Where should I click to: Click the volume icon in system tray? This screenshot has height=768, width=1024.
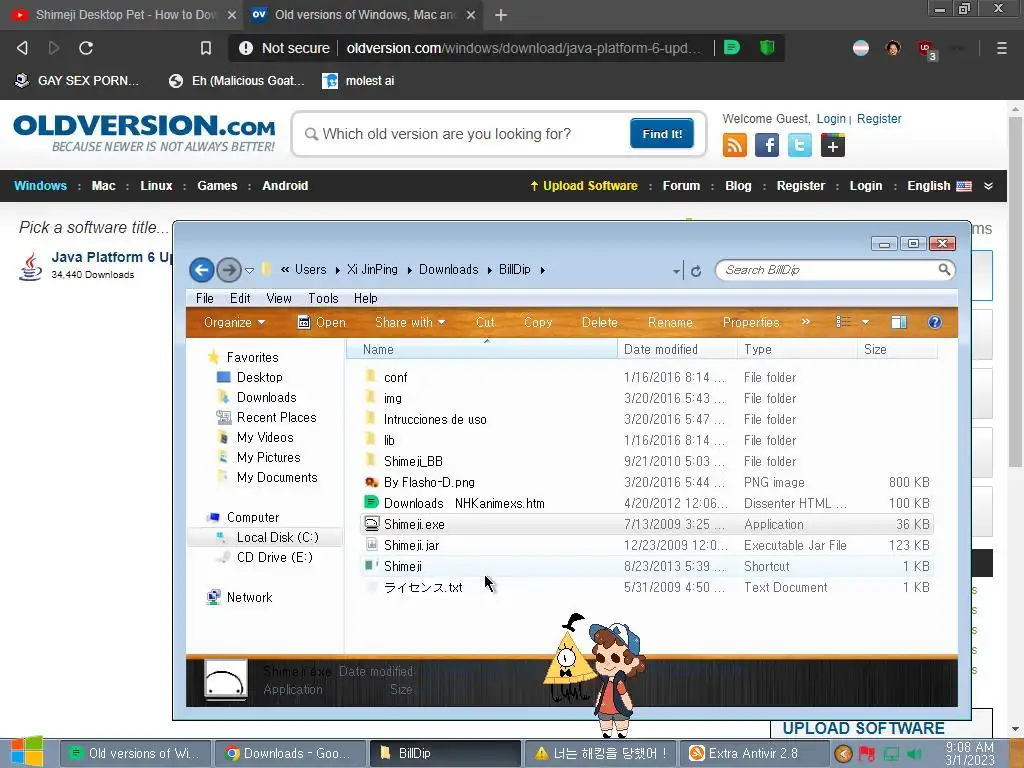point(914,754)
